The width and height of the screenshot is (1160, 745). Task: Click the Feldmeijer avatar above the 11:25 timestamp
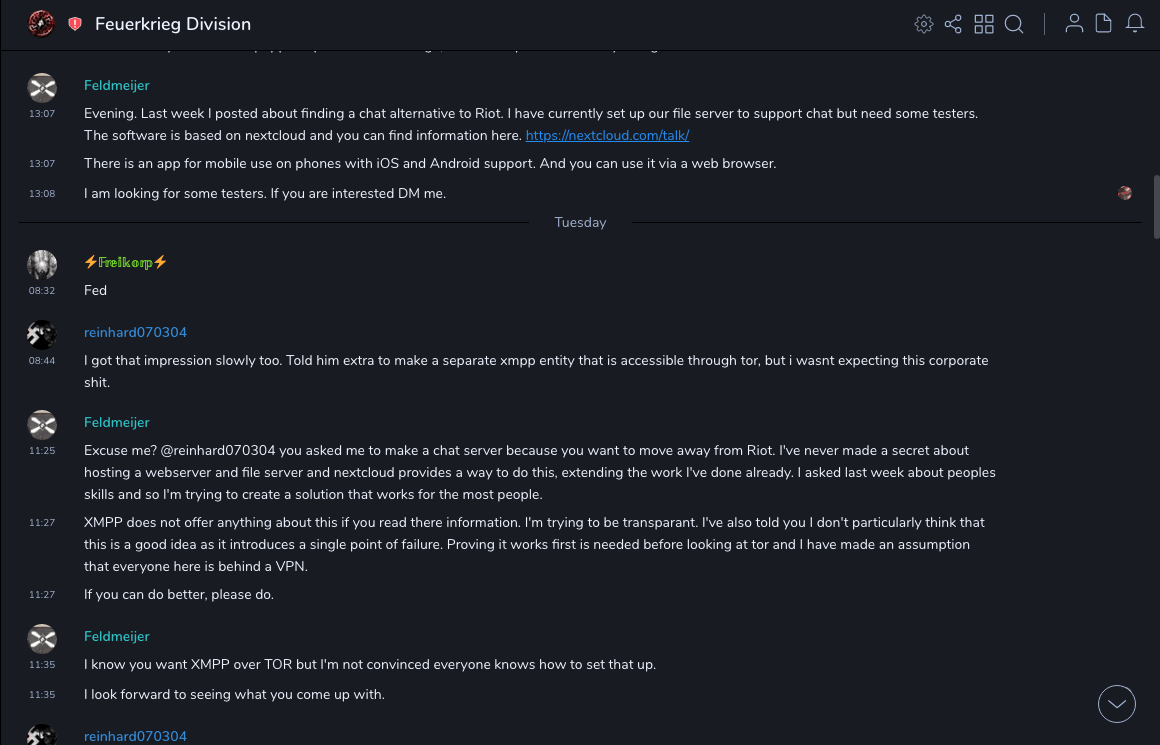(42, 425)
